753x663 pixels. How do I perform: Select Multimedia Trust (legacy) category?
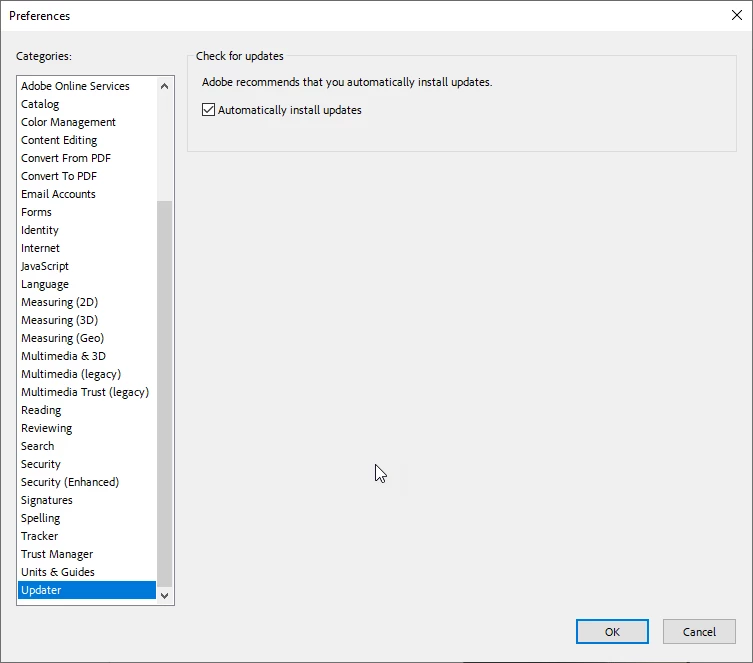click(87, 392)
